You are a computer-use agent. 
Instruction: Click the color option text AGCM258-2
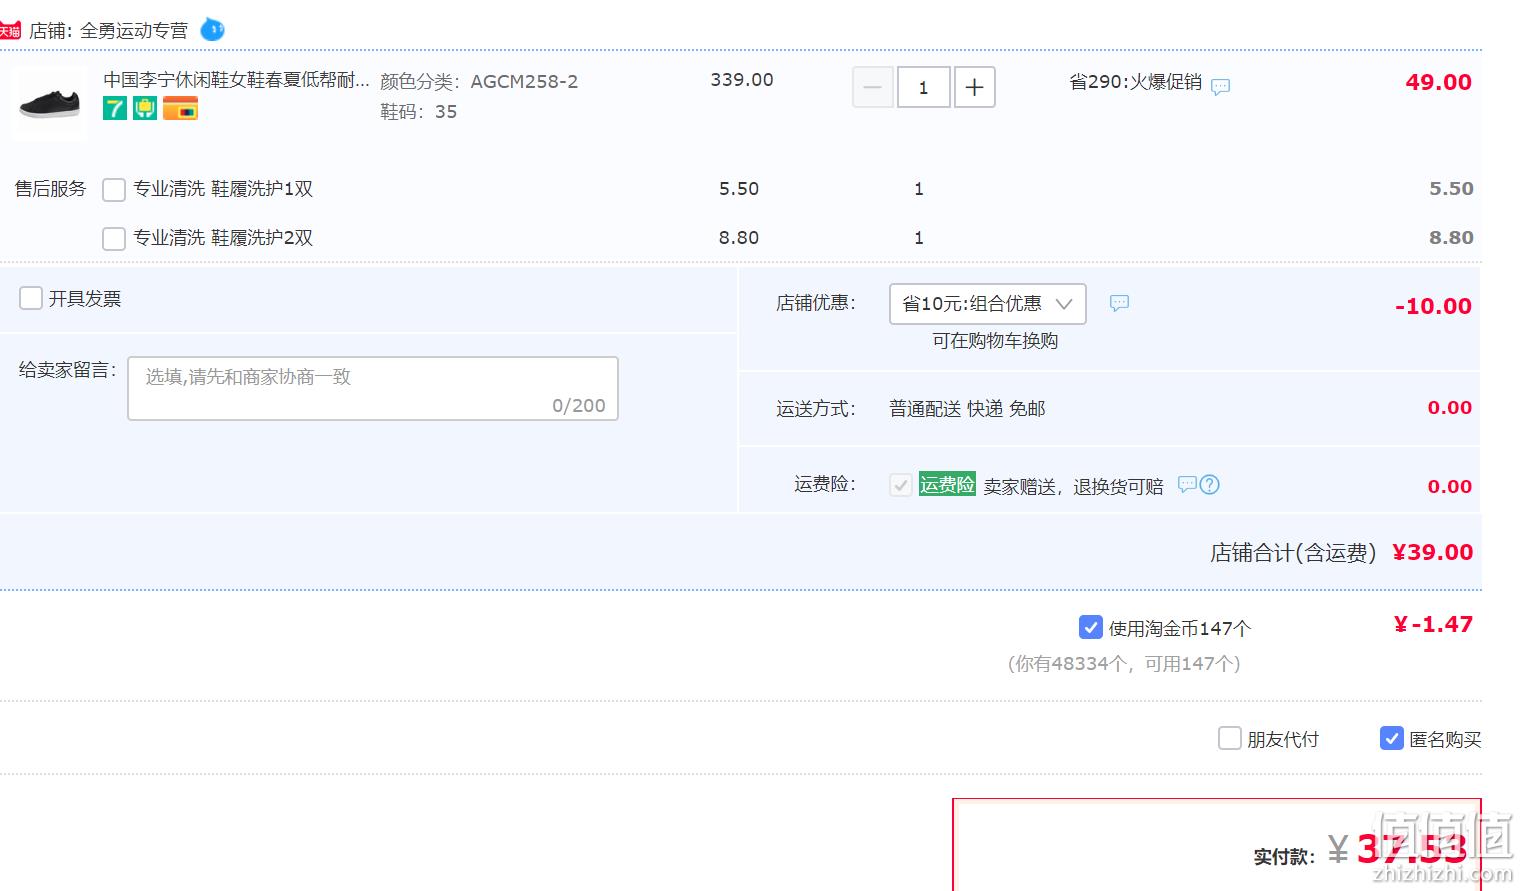[524, 82]
